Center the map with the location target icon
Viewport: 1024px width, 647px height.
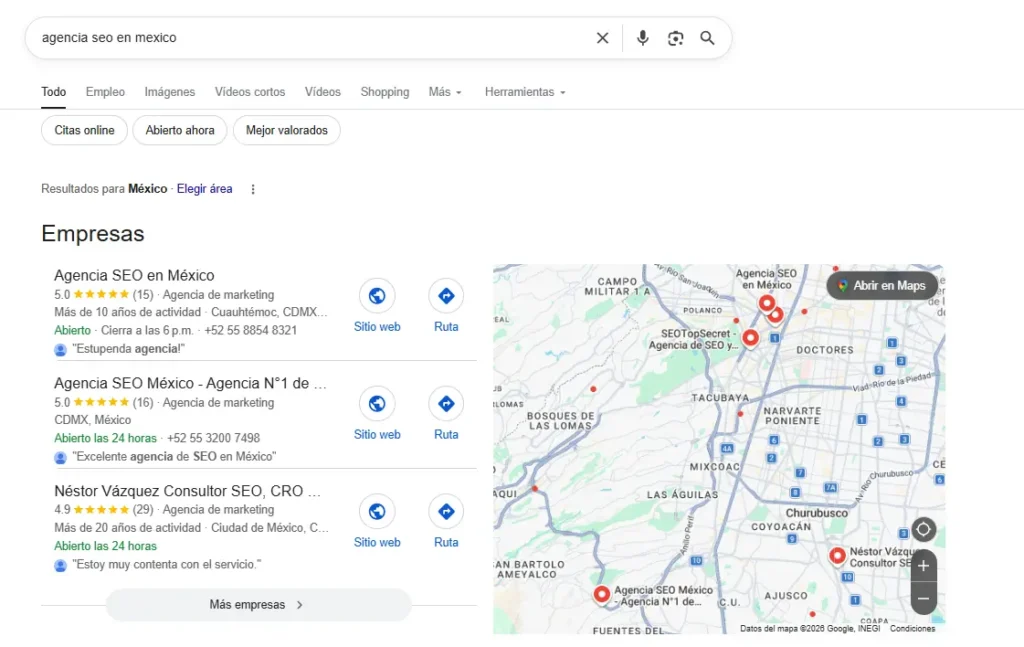923,529
